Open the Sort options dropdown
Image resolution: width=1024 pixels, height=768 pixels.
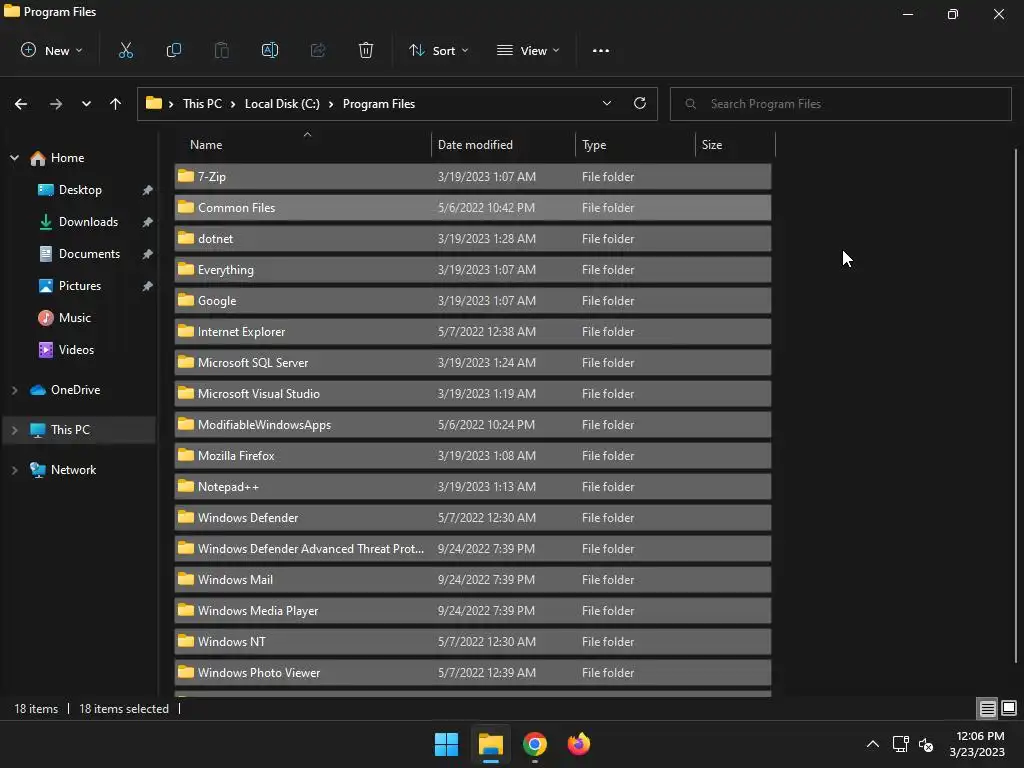[x=439, y=50]
